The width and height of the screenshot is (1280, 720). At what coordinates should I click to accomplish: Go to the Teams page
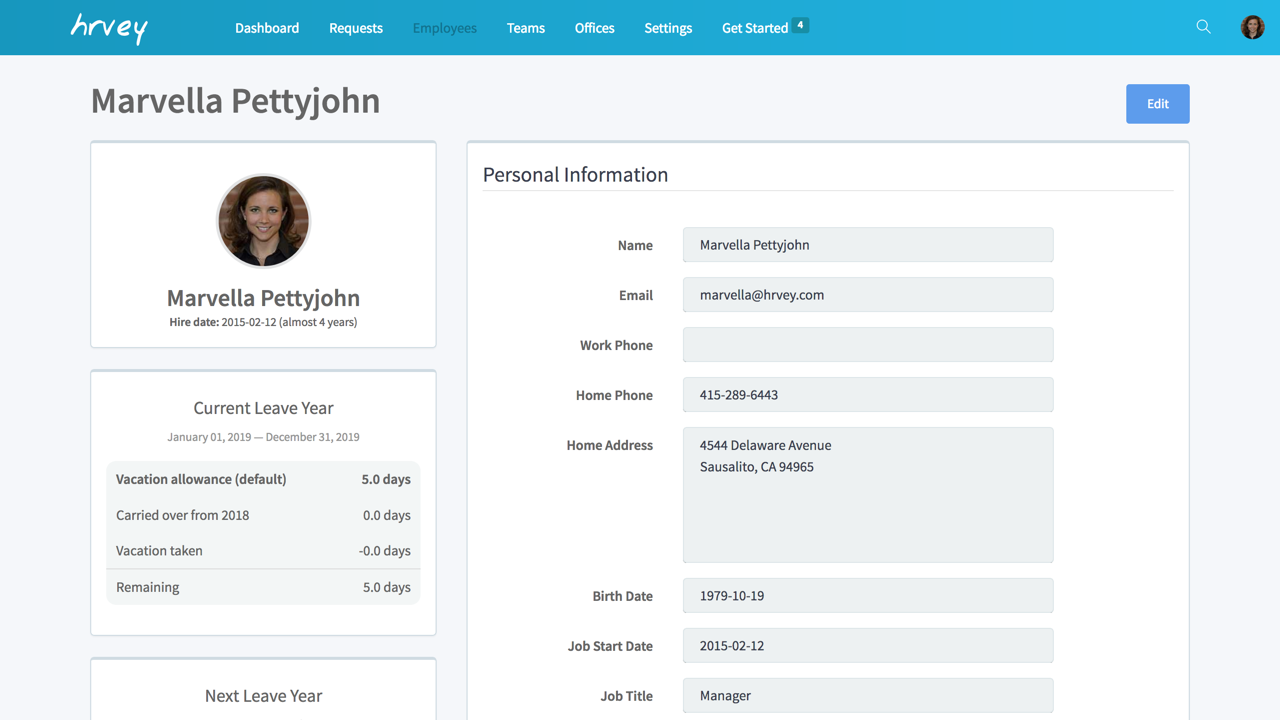click(x=525, y=28)
